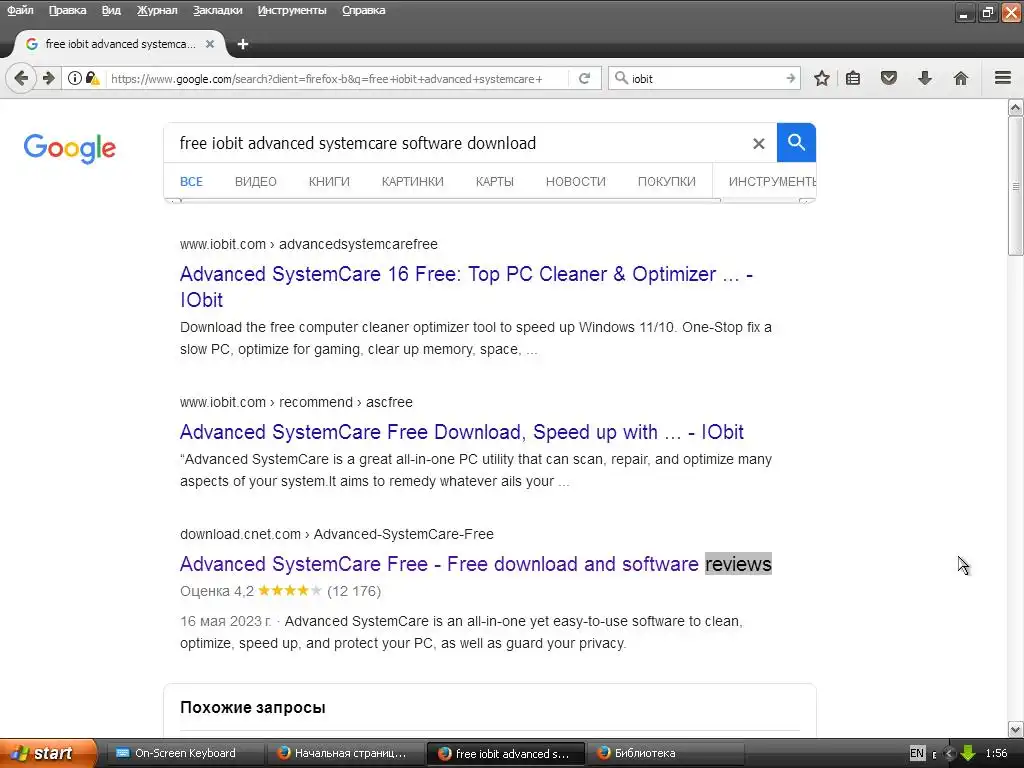Screen dimensions: 1024x768
Task: Go to home page icon
Action: [x=961, y=78]
